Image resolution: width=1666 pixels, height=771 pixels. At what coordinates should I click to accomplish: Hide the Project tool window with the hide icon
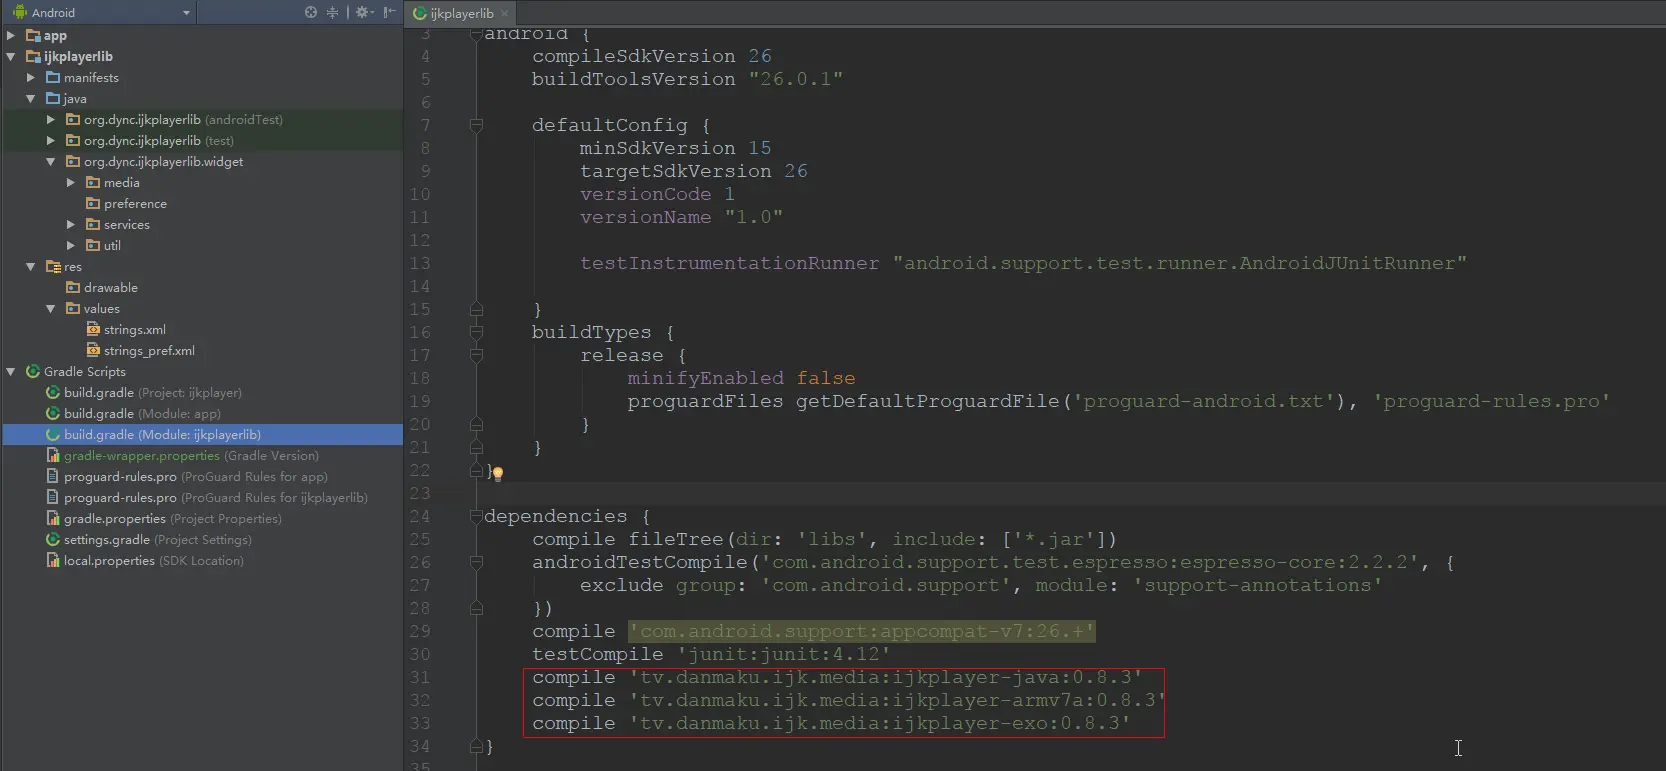pos(389,12)
